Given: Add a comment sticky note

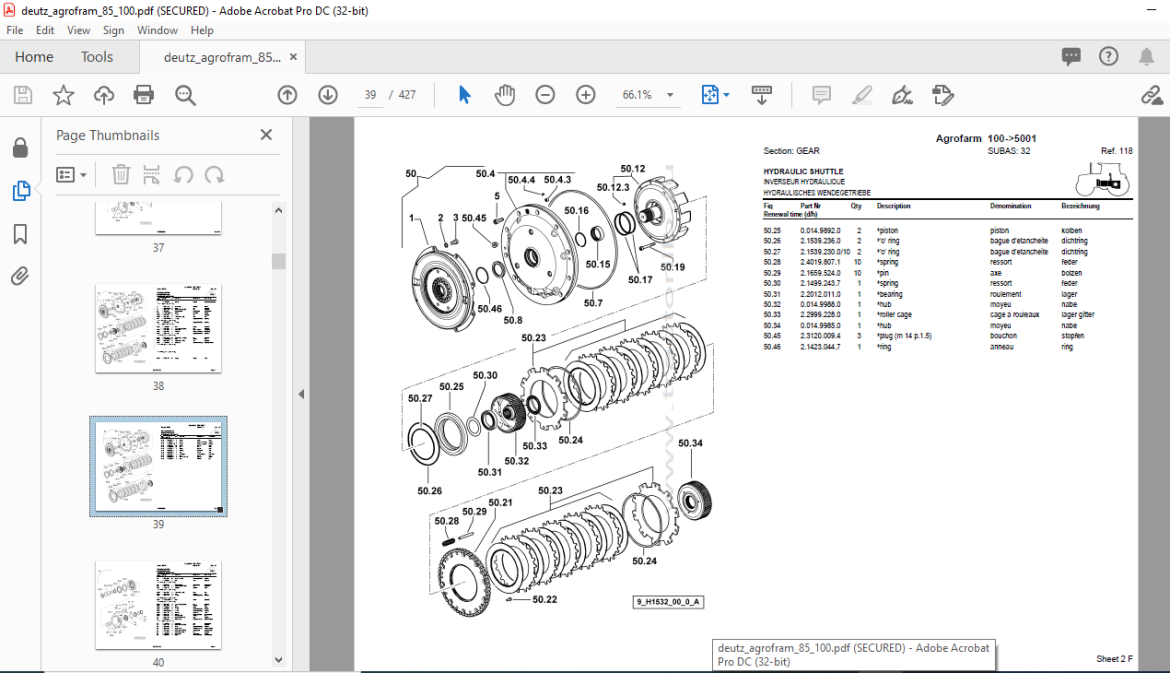Looking at the screenshot, I should [822, 95].
